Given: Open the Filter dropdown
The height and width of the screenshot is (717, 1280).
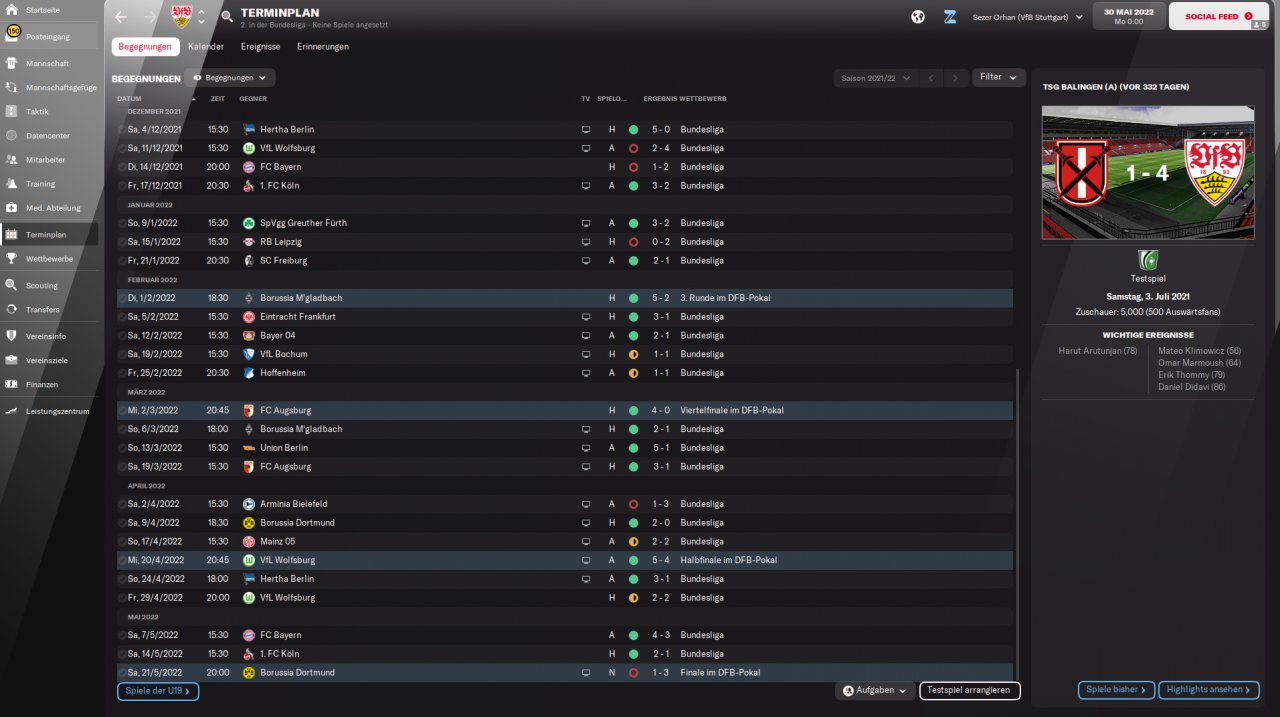Looking at the screenshot, I should point(998,77).
